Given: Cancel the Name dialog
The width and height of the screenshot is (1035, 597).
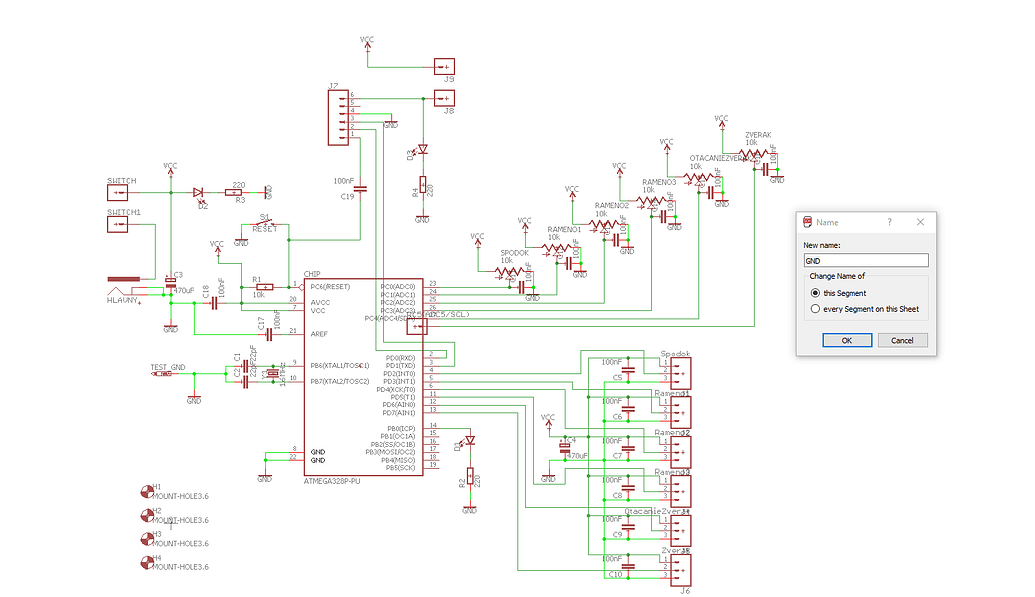Looking at the screenshot, I should 901,340.
